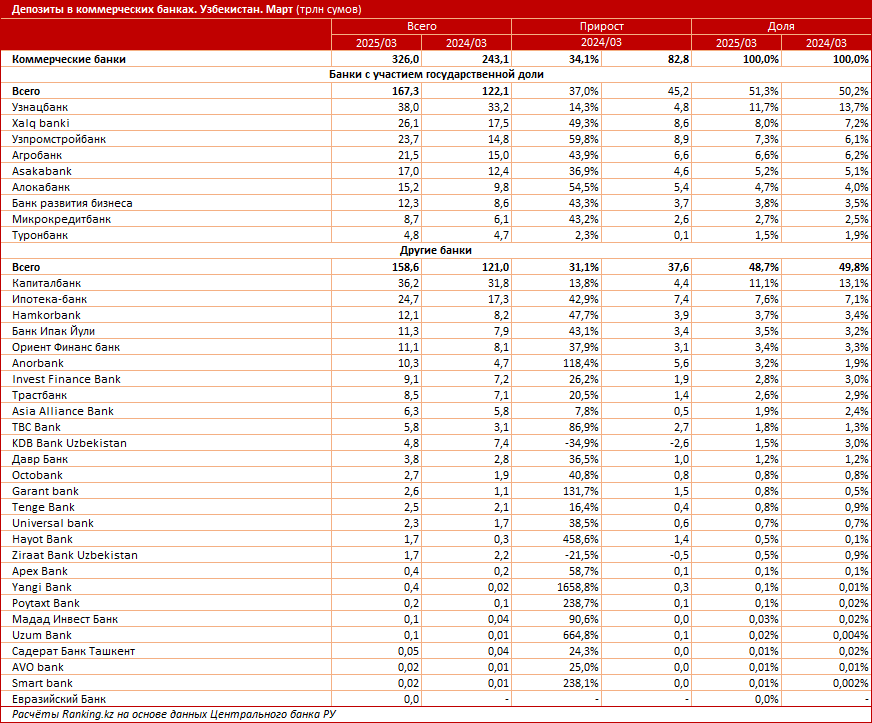
Task: Select the 'KDB Bank Uzbekistan' row label
Action: coord(70,443)
